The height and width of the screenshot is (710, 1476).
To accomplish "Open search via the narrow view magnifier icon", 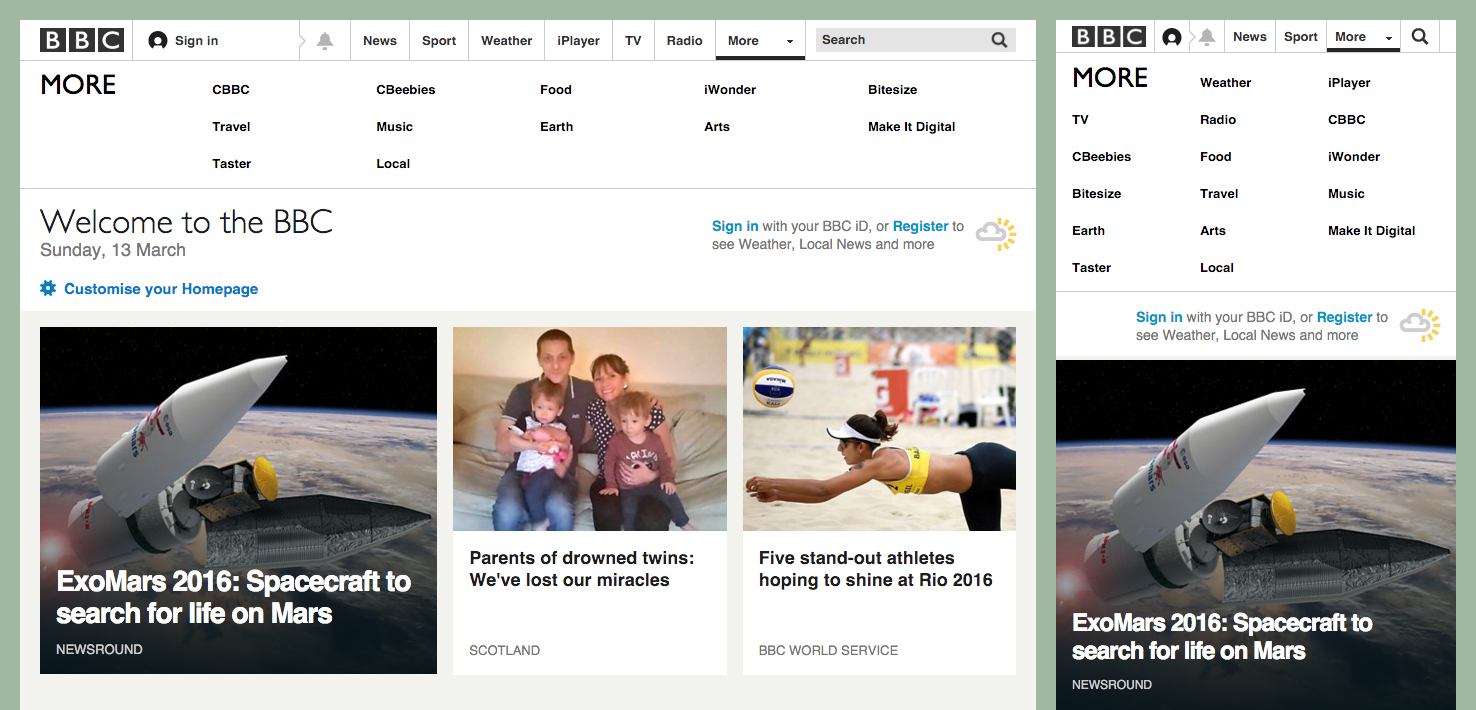I will [1420, 37].
